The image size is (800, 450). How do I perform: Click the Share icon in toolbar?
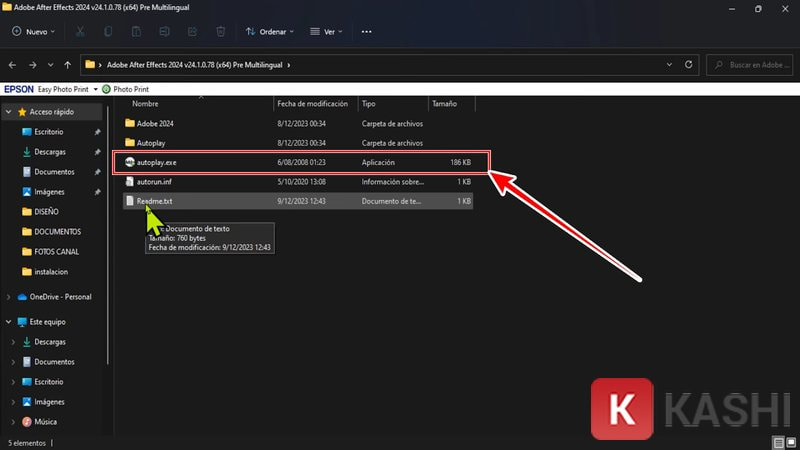192,32
